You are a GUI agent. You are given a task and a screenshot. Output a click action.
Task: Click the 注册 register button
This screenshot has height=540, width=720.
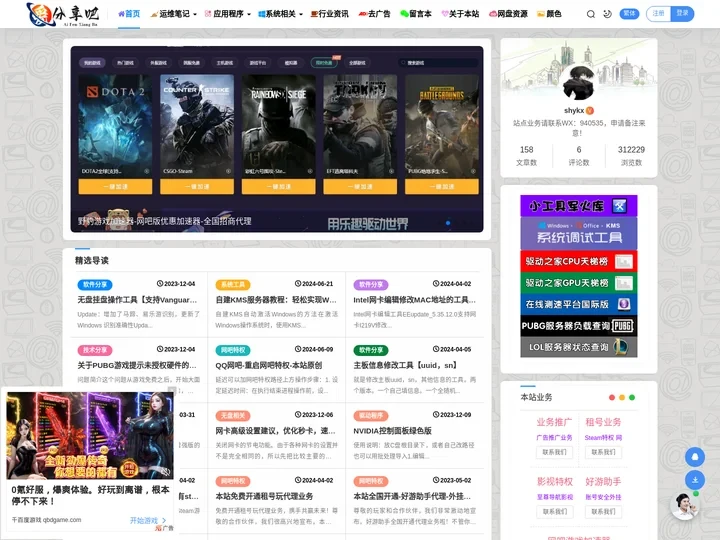[658, 14]
